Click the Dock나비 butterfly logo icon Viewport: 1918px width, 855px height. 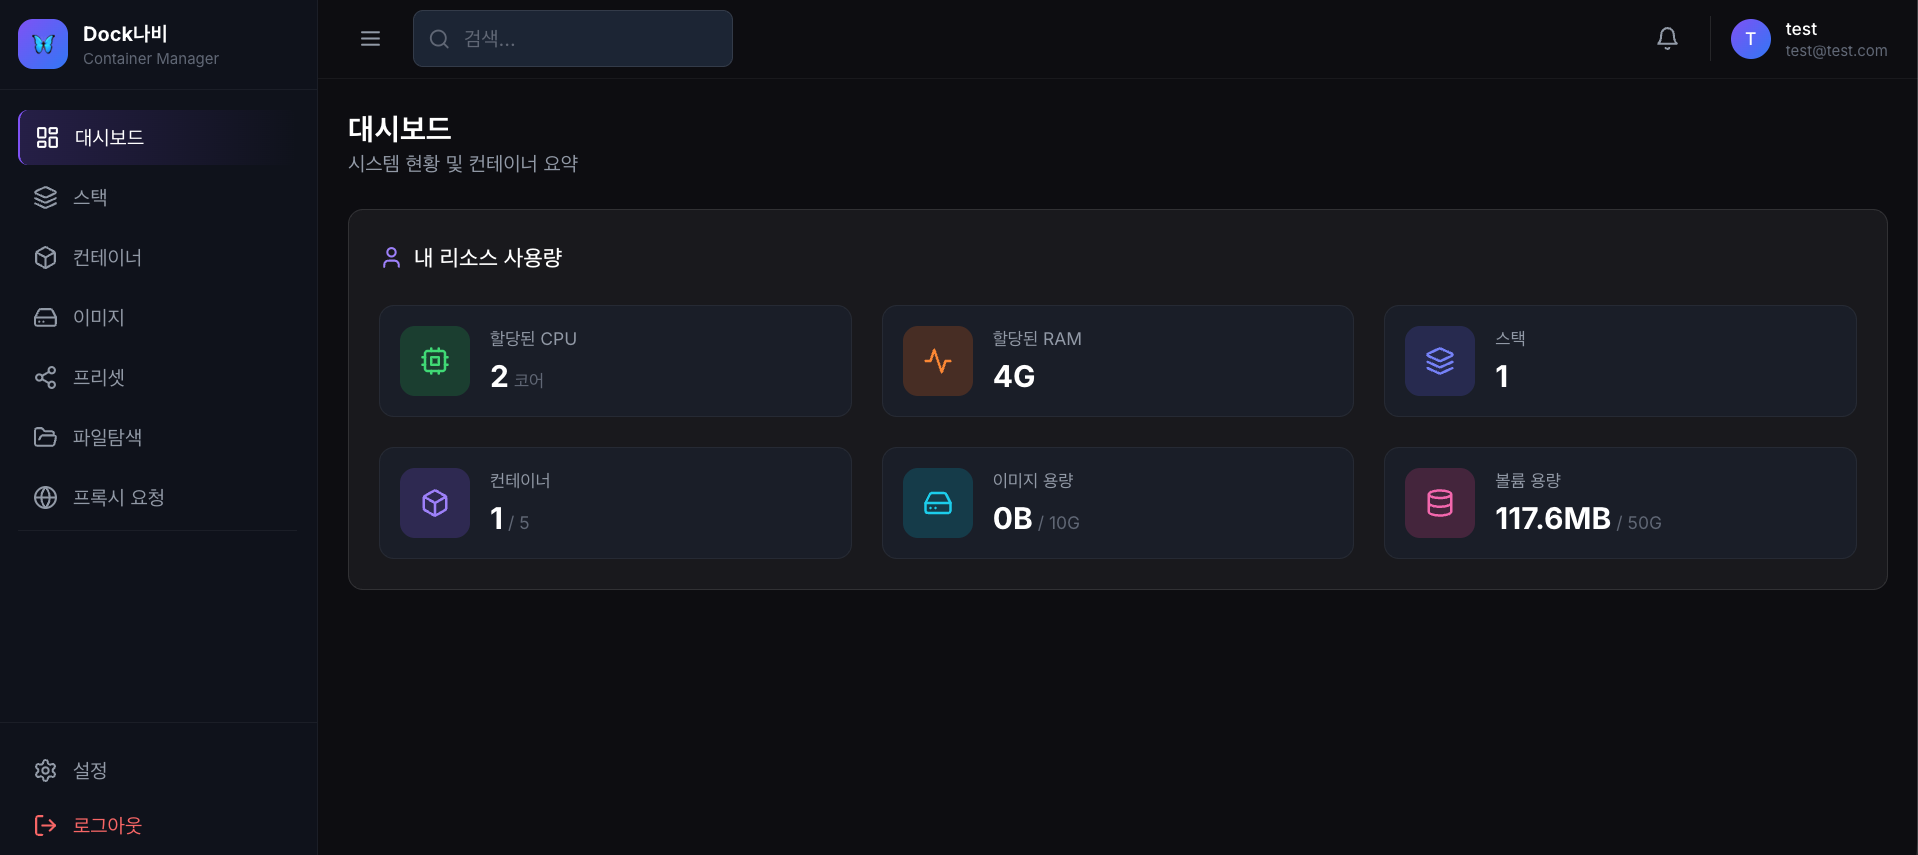pos(43,44)
